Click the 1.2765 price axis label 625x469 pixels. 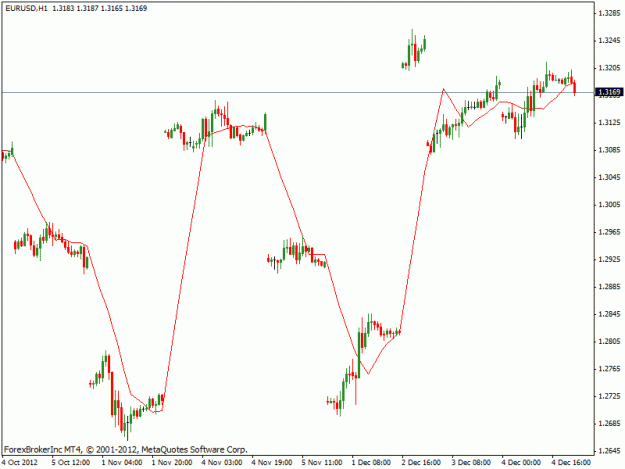click(609, 369)
